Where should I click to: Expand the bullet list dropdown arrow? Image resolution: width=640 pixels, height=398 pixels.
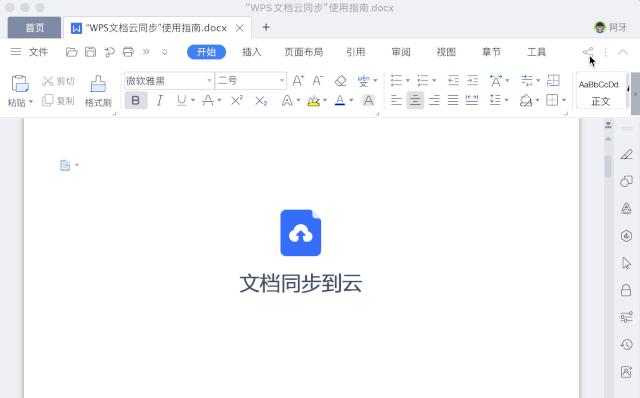(x=407, y=81)
